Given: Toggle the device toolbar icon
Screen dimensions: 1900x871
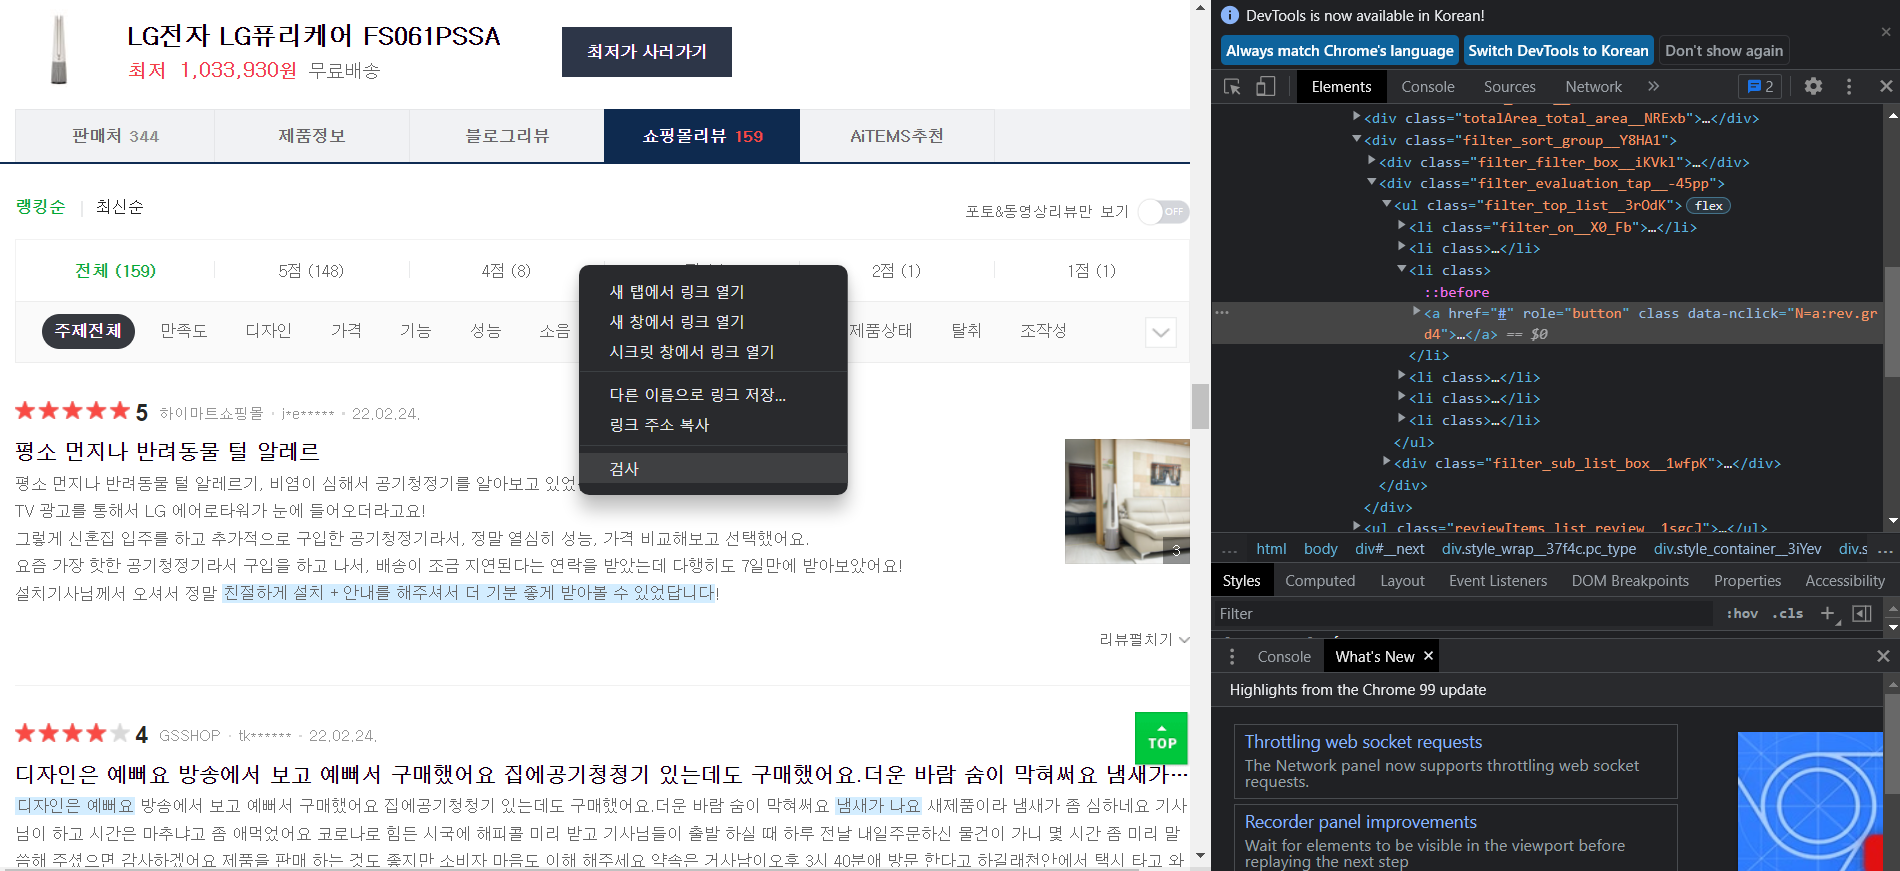Looking at the screenshot, I should pos(1265,87).
